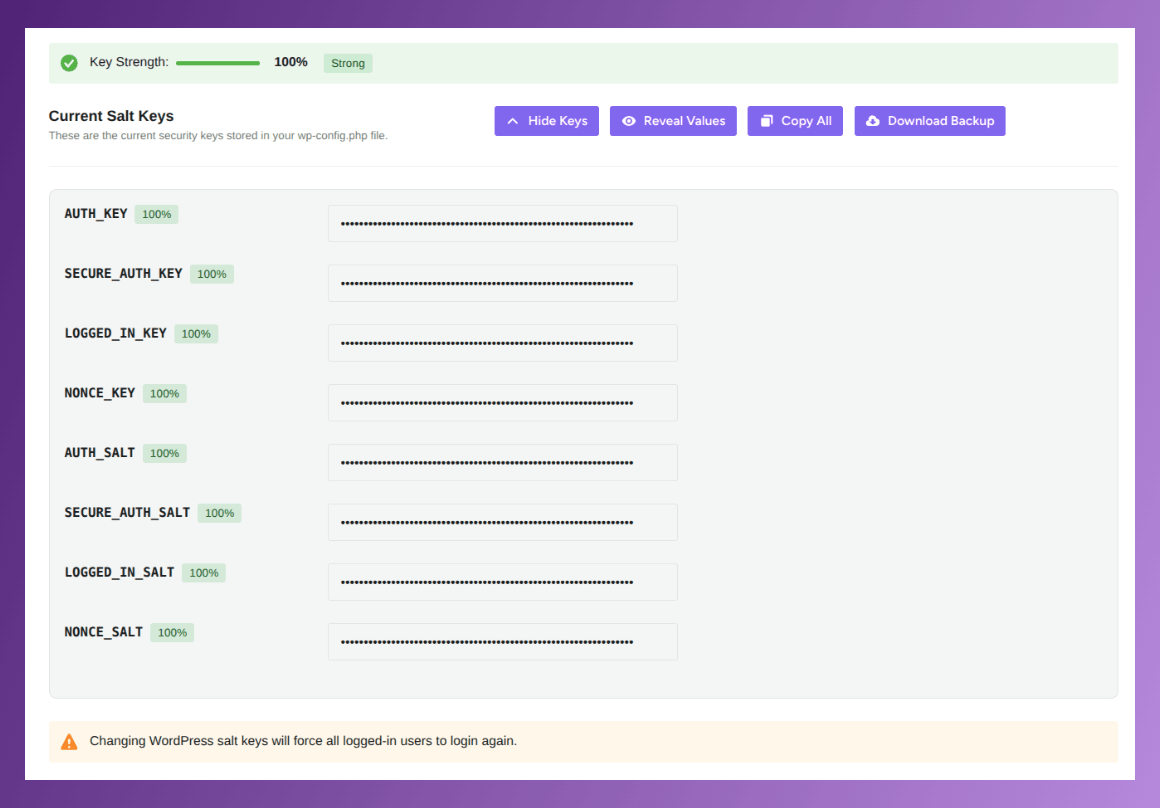Image resolution: width=1160 pixels, height=808 pixels.
Task: Click the Key Strength progress bar
Action: point(218,63)
